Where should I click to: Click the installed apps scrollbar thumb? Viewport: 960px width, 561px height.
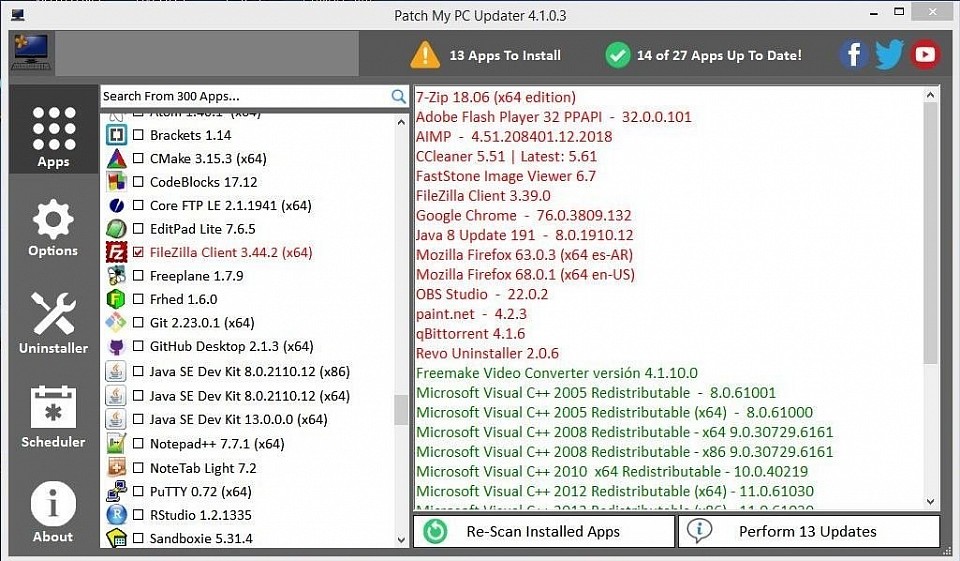pos(931,233)
